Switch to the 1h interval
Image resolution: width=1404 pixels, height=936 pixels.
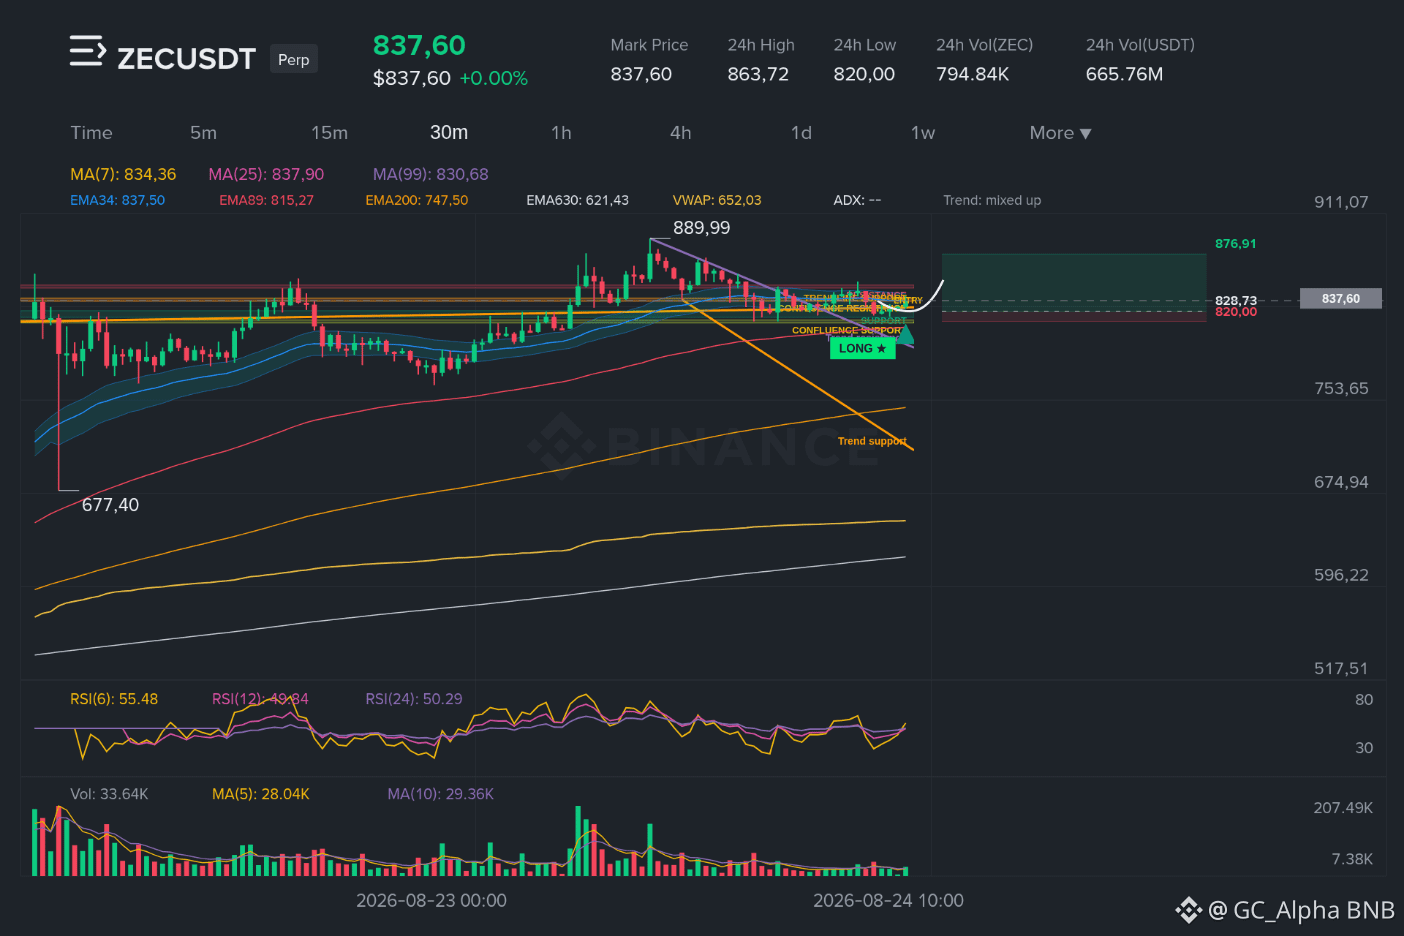561,133
